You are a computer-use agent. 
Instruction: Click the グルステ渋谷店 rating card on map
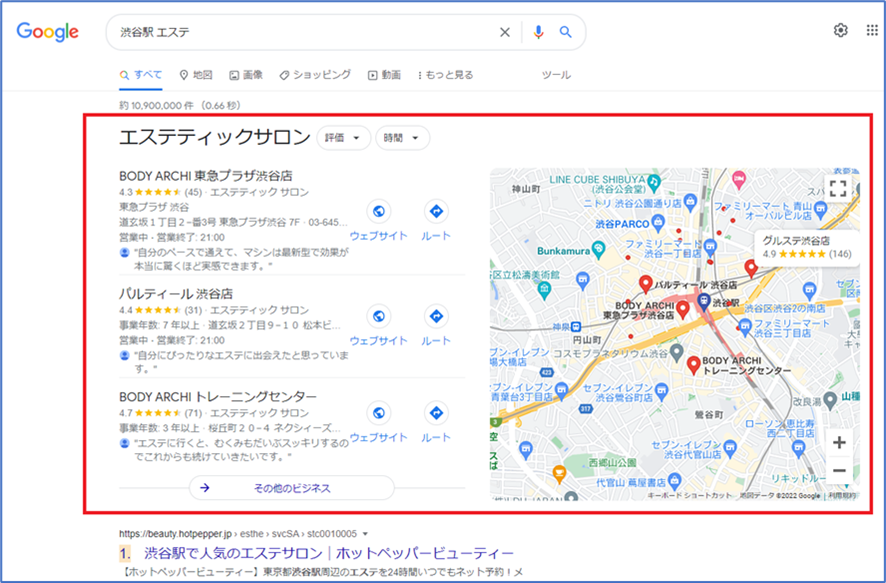tap(806, 247)
